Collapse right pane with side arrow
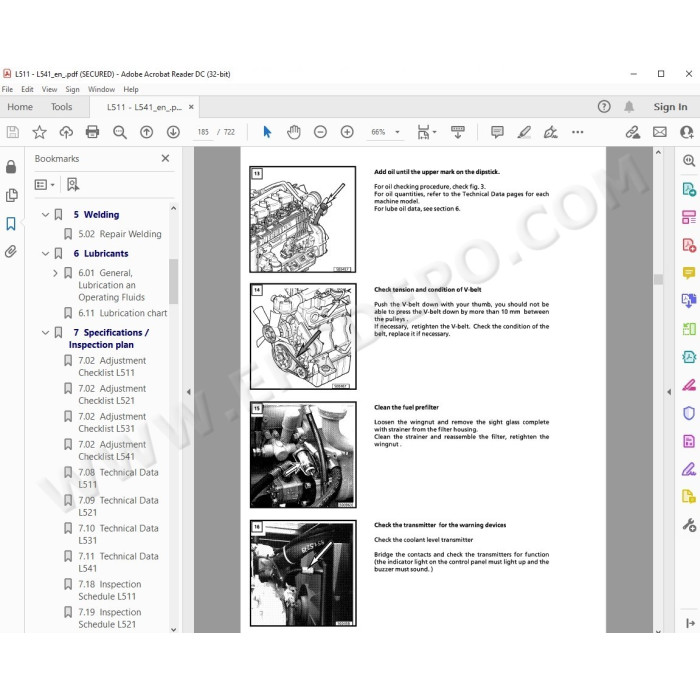Screen dimensions: 700x700 tap(669, 392)
